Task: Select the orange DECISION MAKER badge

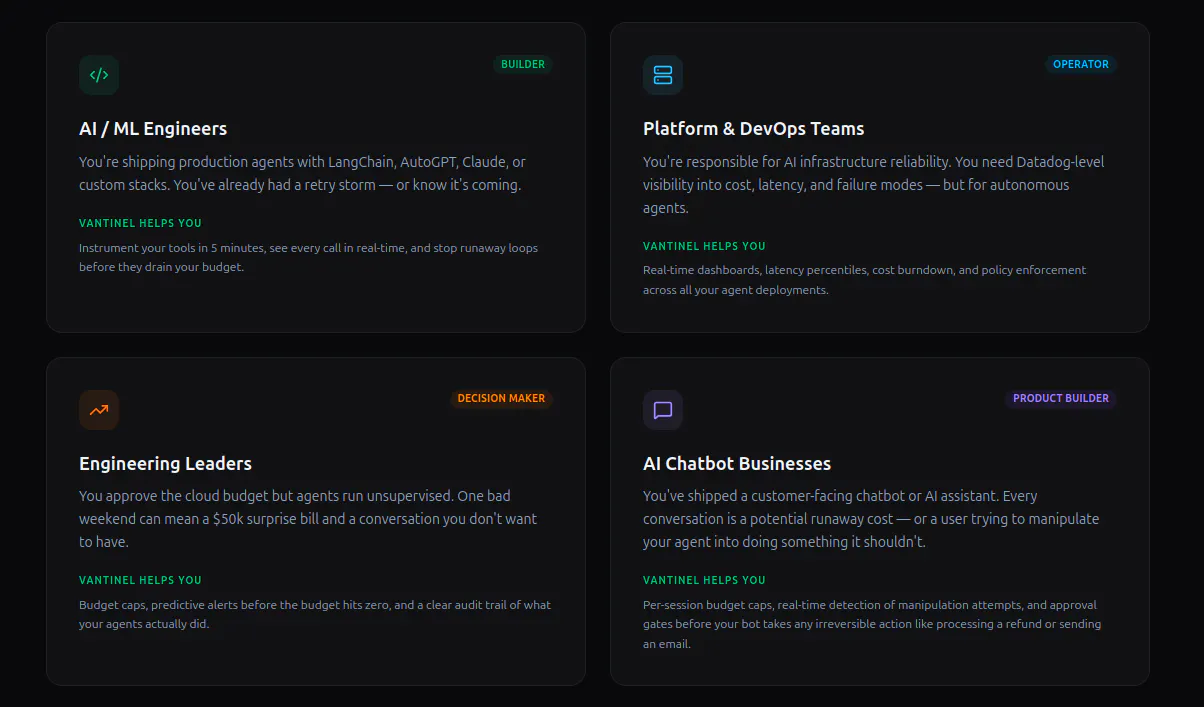Action: [x=501, y=398]
